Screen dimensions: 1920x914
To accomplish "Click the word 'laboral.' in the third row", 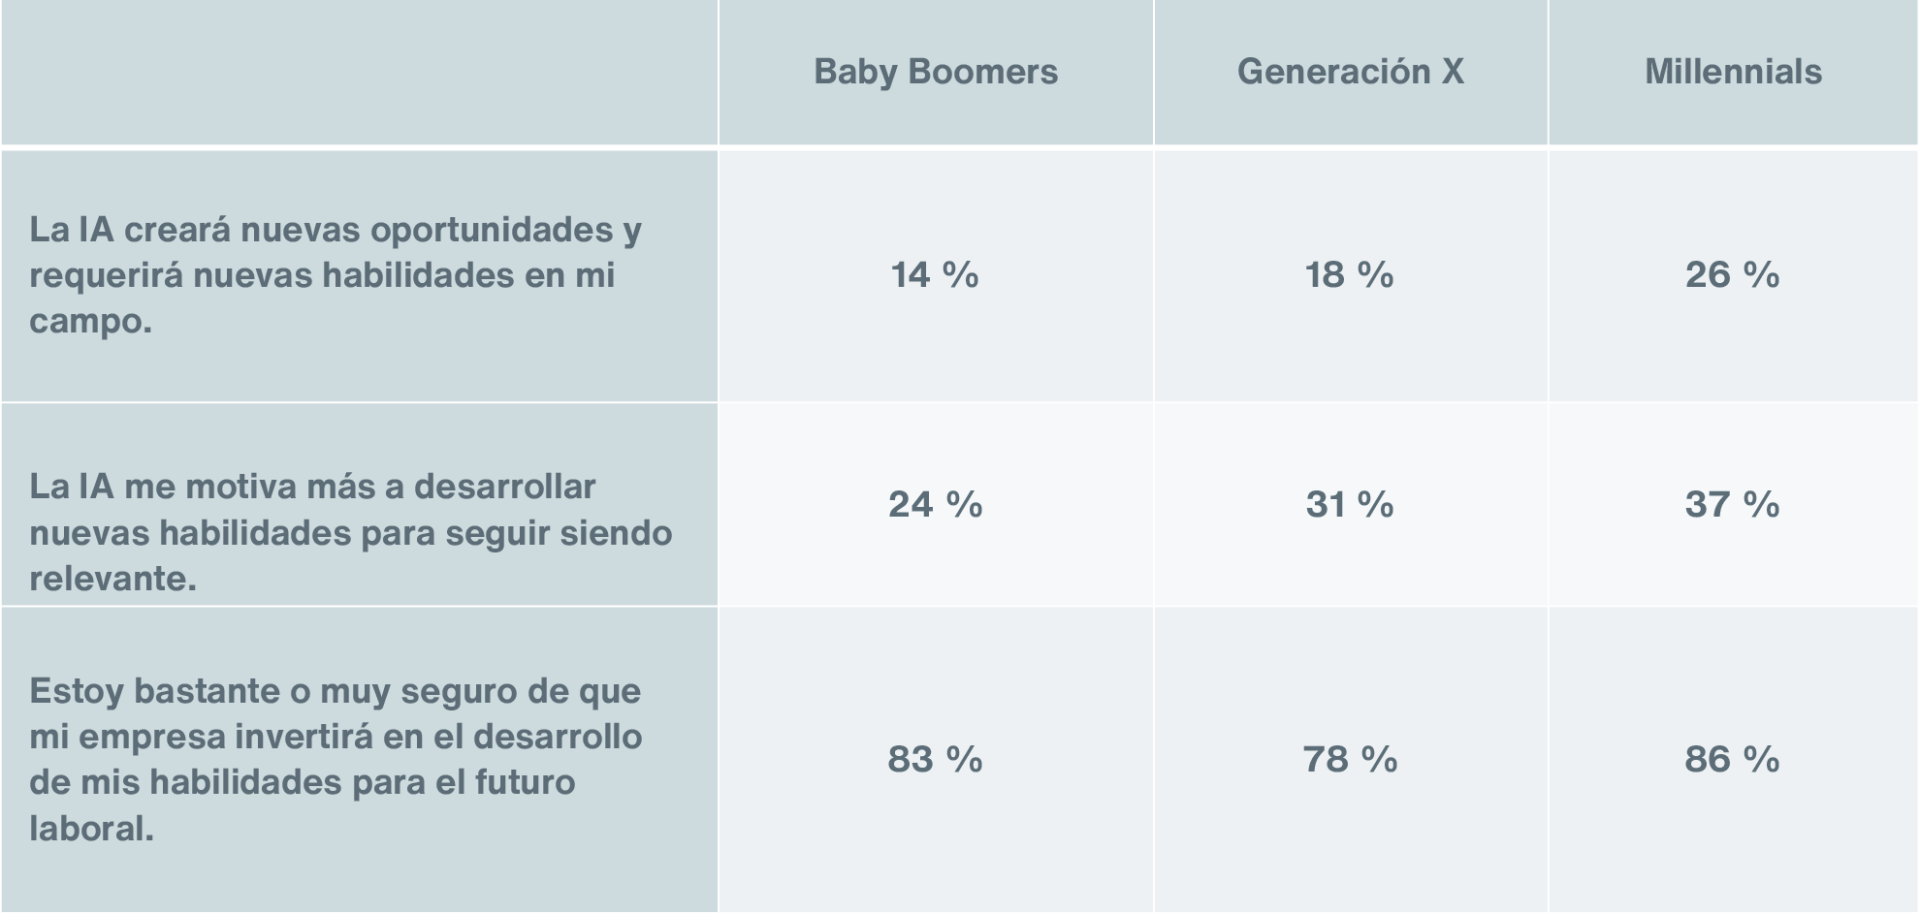I will pos(92,828).
